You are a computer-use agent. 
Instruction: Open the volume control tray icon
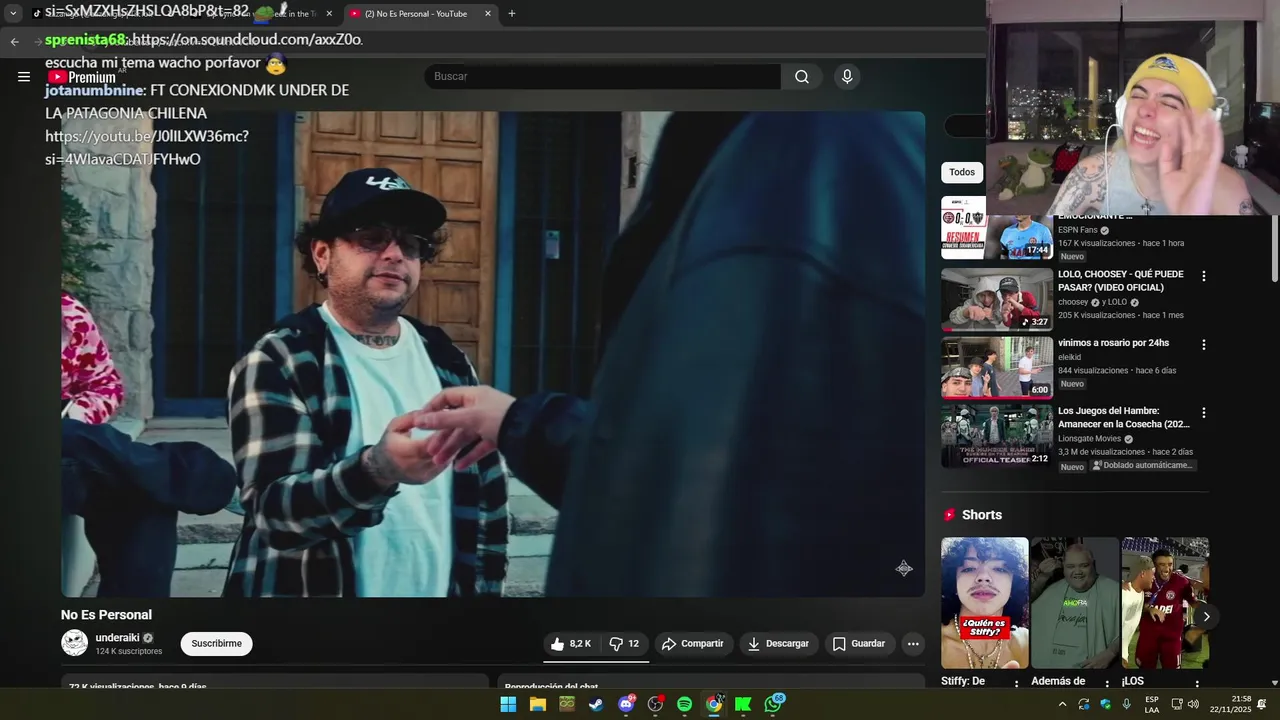(x=1193, y=704)
